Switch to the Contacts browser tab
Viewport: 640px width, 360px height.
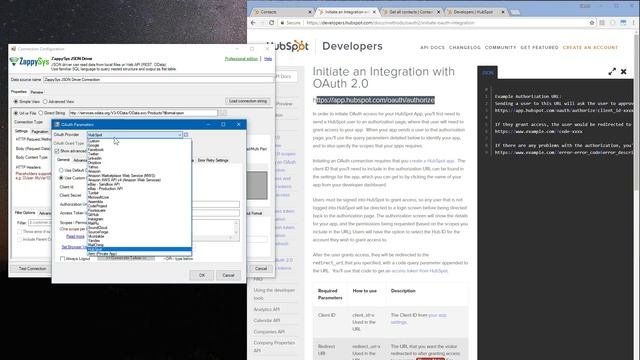(x=280, y=12)
